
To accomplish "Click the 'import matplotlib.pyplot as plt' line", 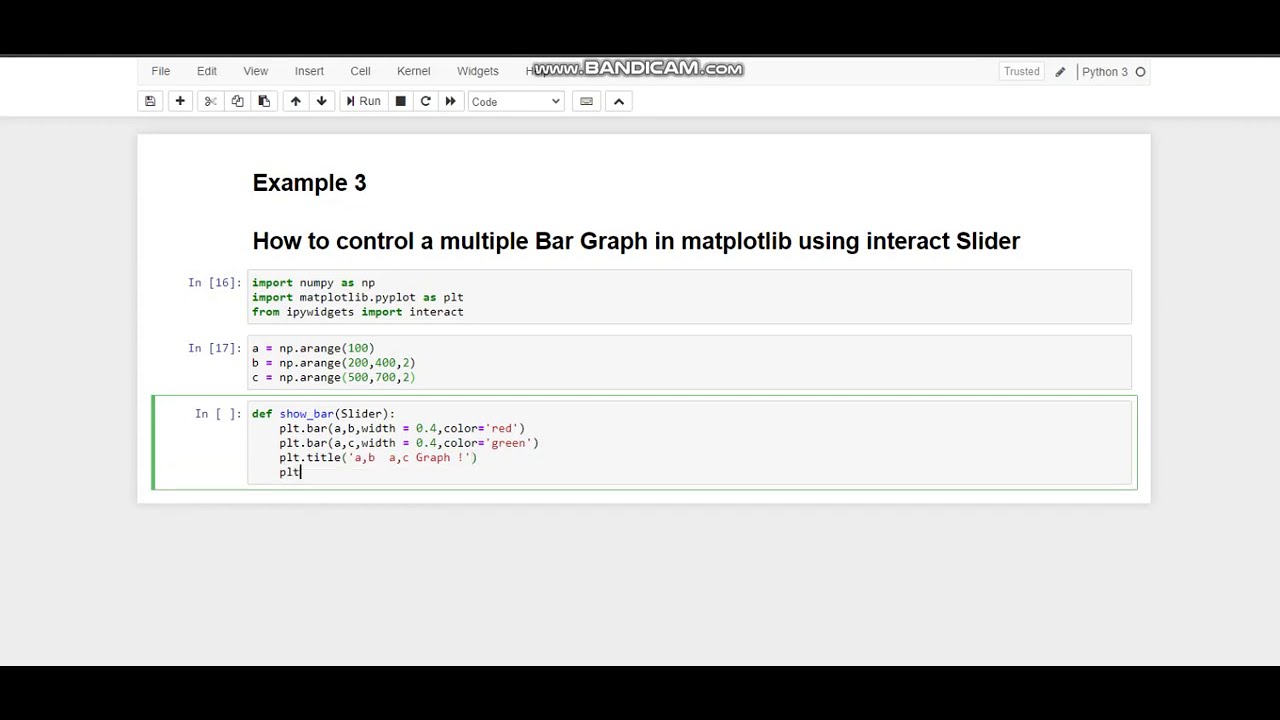I will [357, 298].
